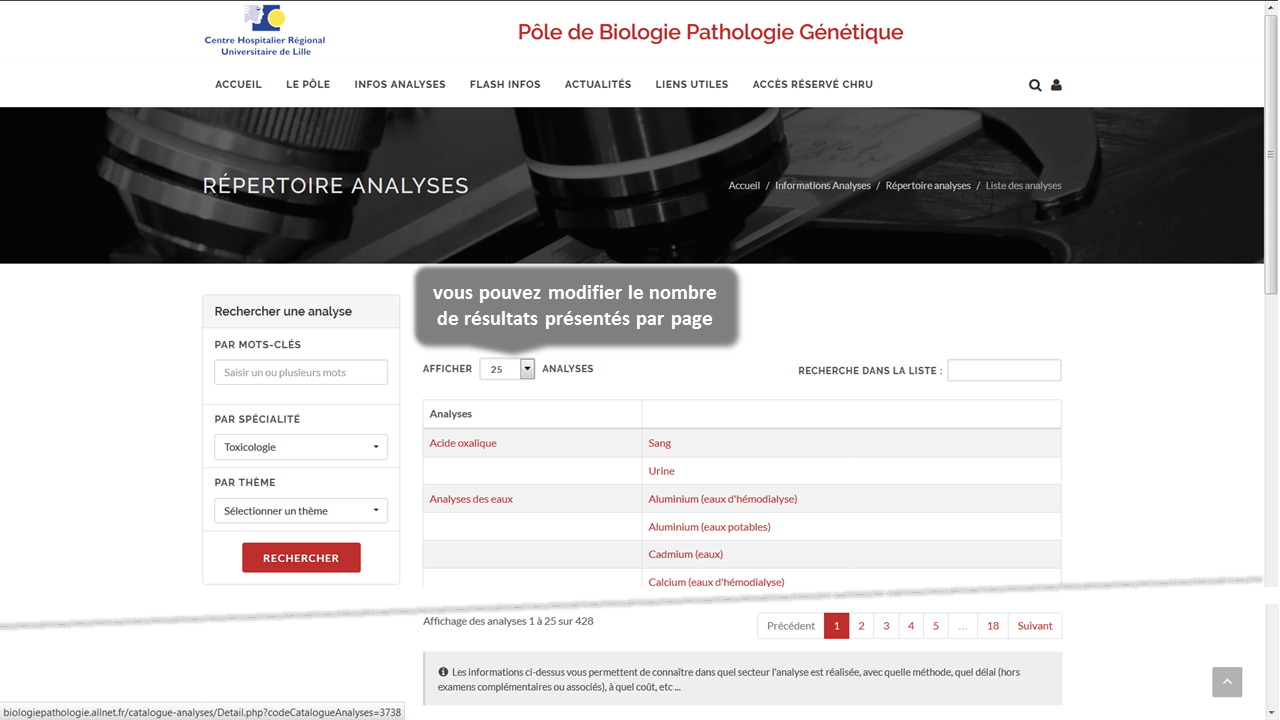This screenshot has height=720, width=1280.
Task: Click the CHRU Lille hospital logo
Action: pyautogui.click(x=265, y=31)
